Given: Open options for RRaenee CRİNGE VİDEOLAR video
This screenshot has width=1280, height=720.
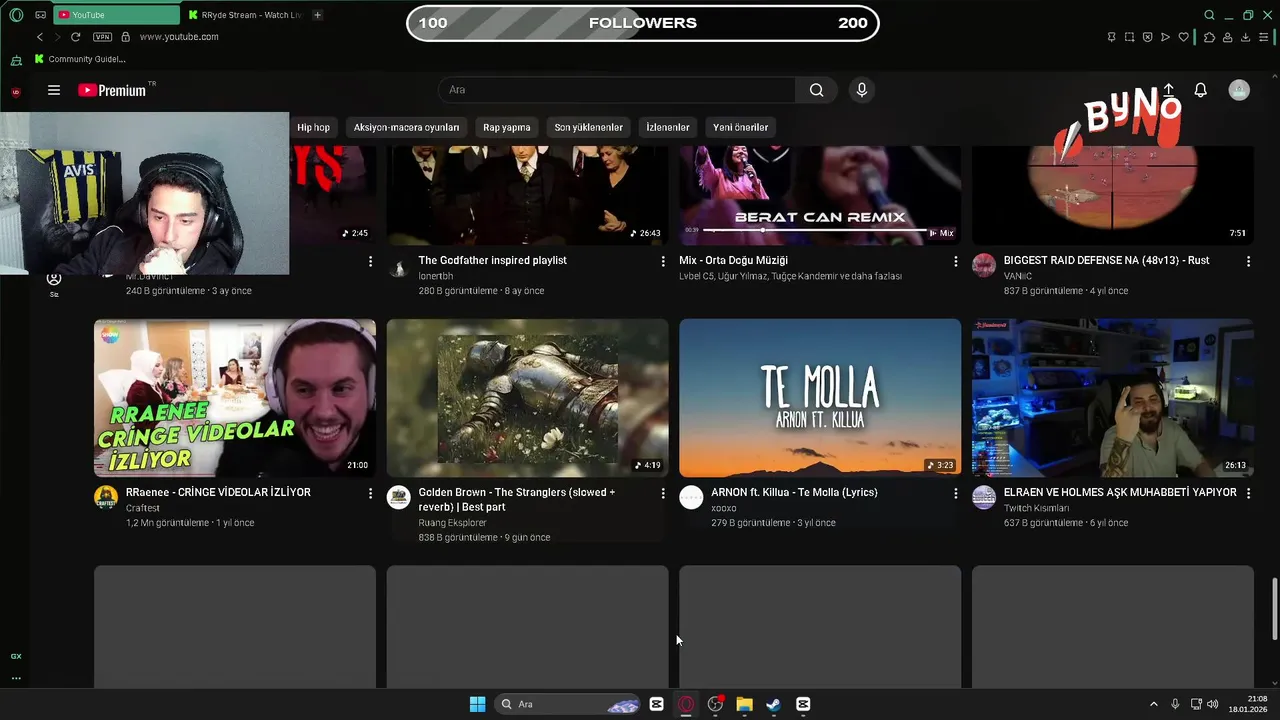Looking at the screenshot, I should tap(370, 493).
